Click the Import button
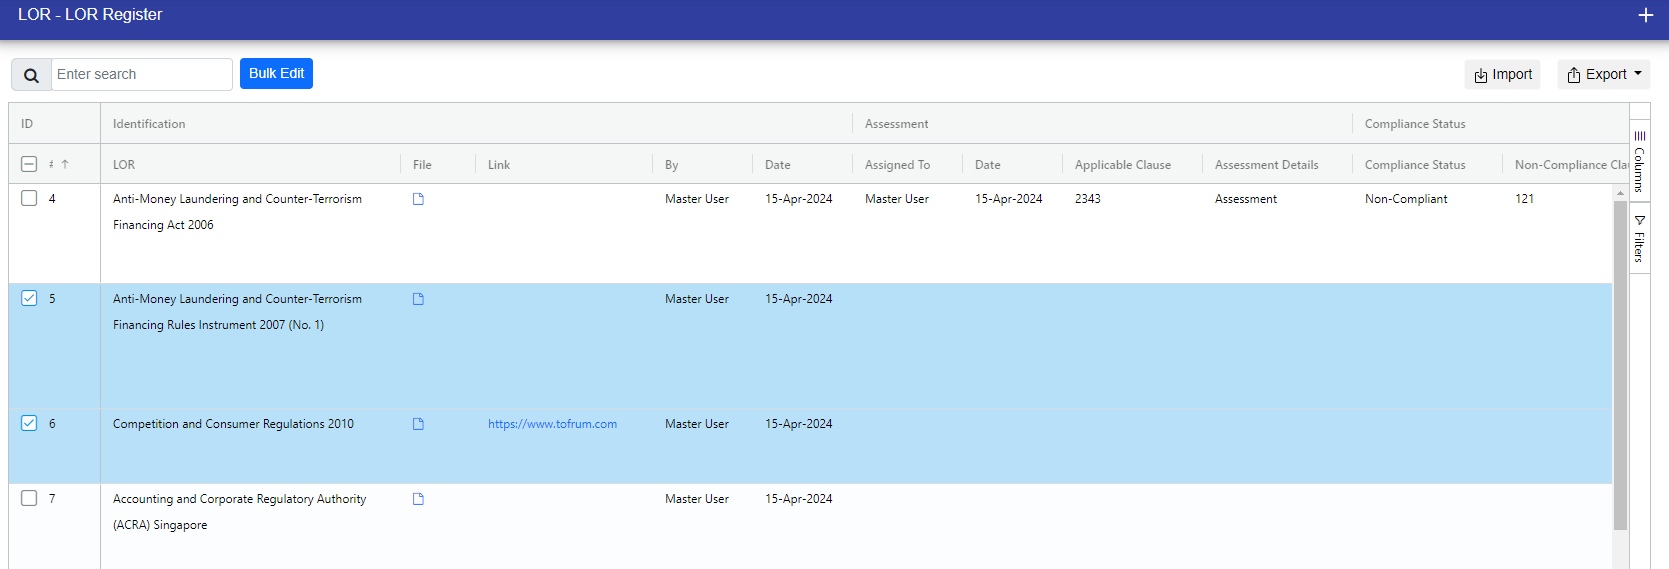The width and height of the screenshot is (1669, 569). click(x=1502, y=75)
